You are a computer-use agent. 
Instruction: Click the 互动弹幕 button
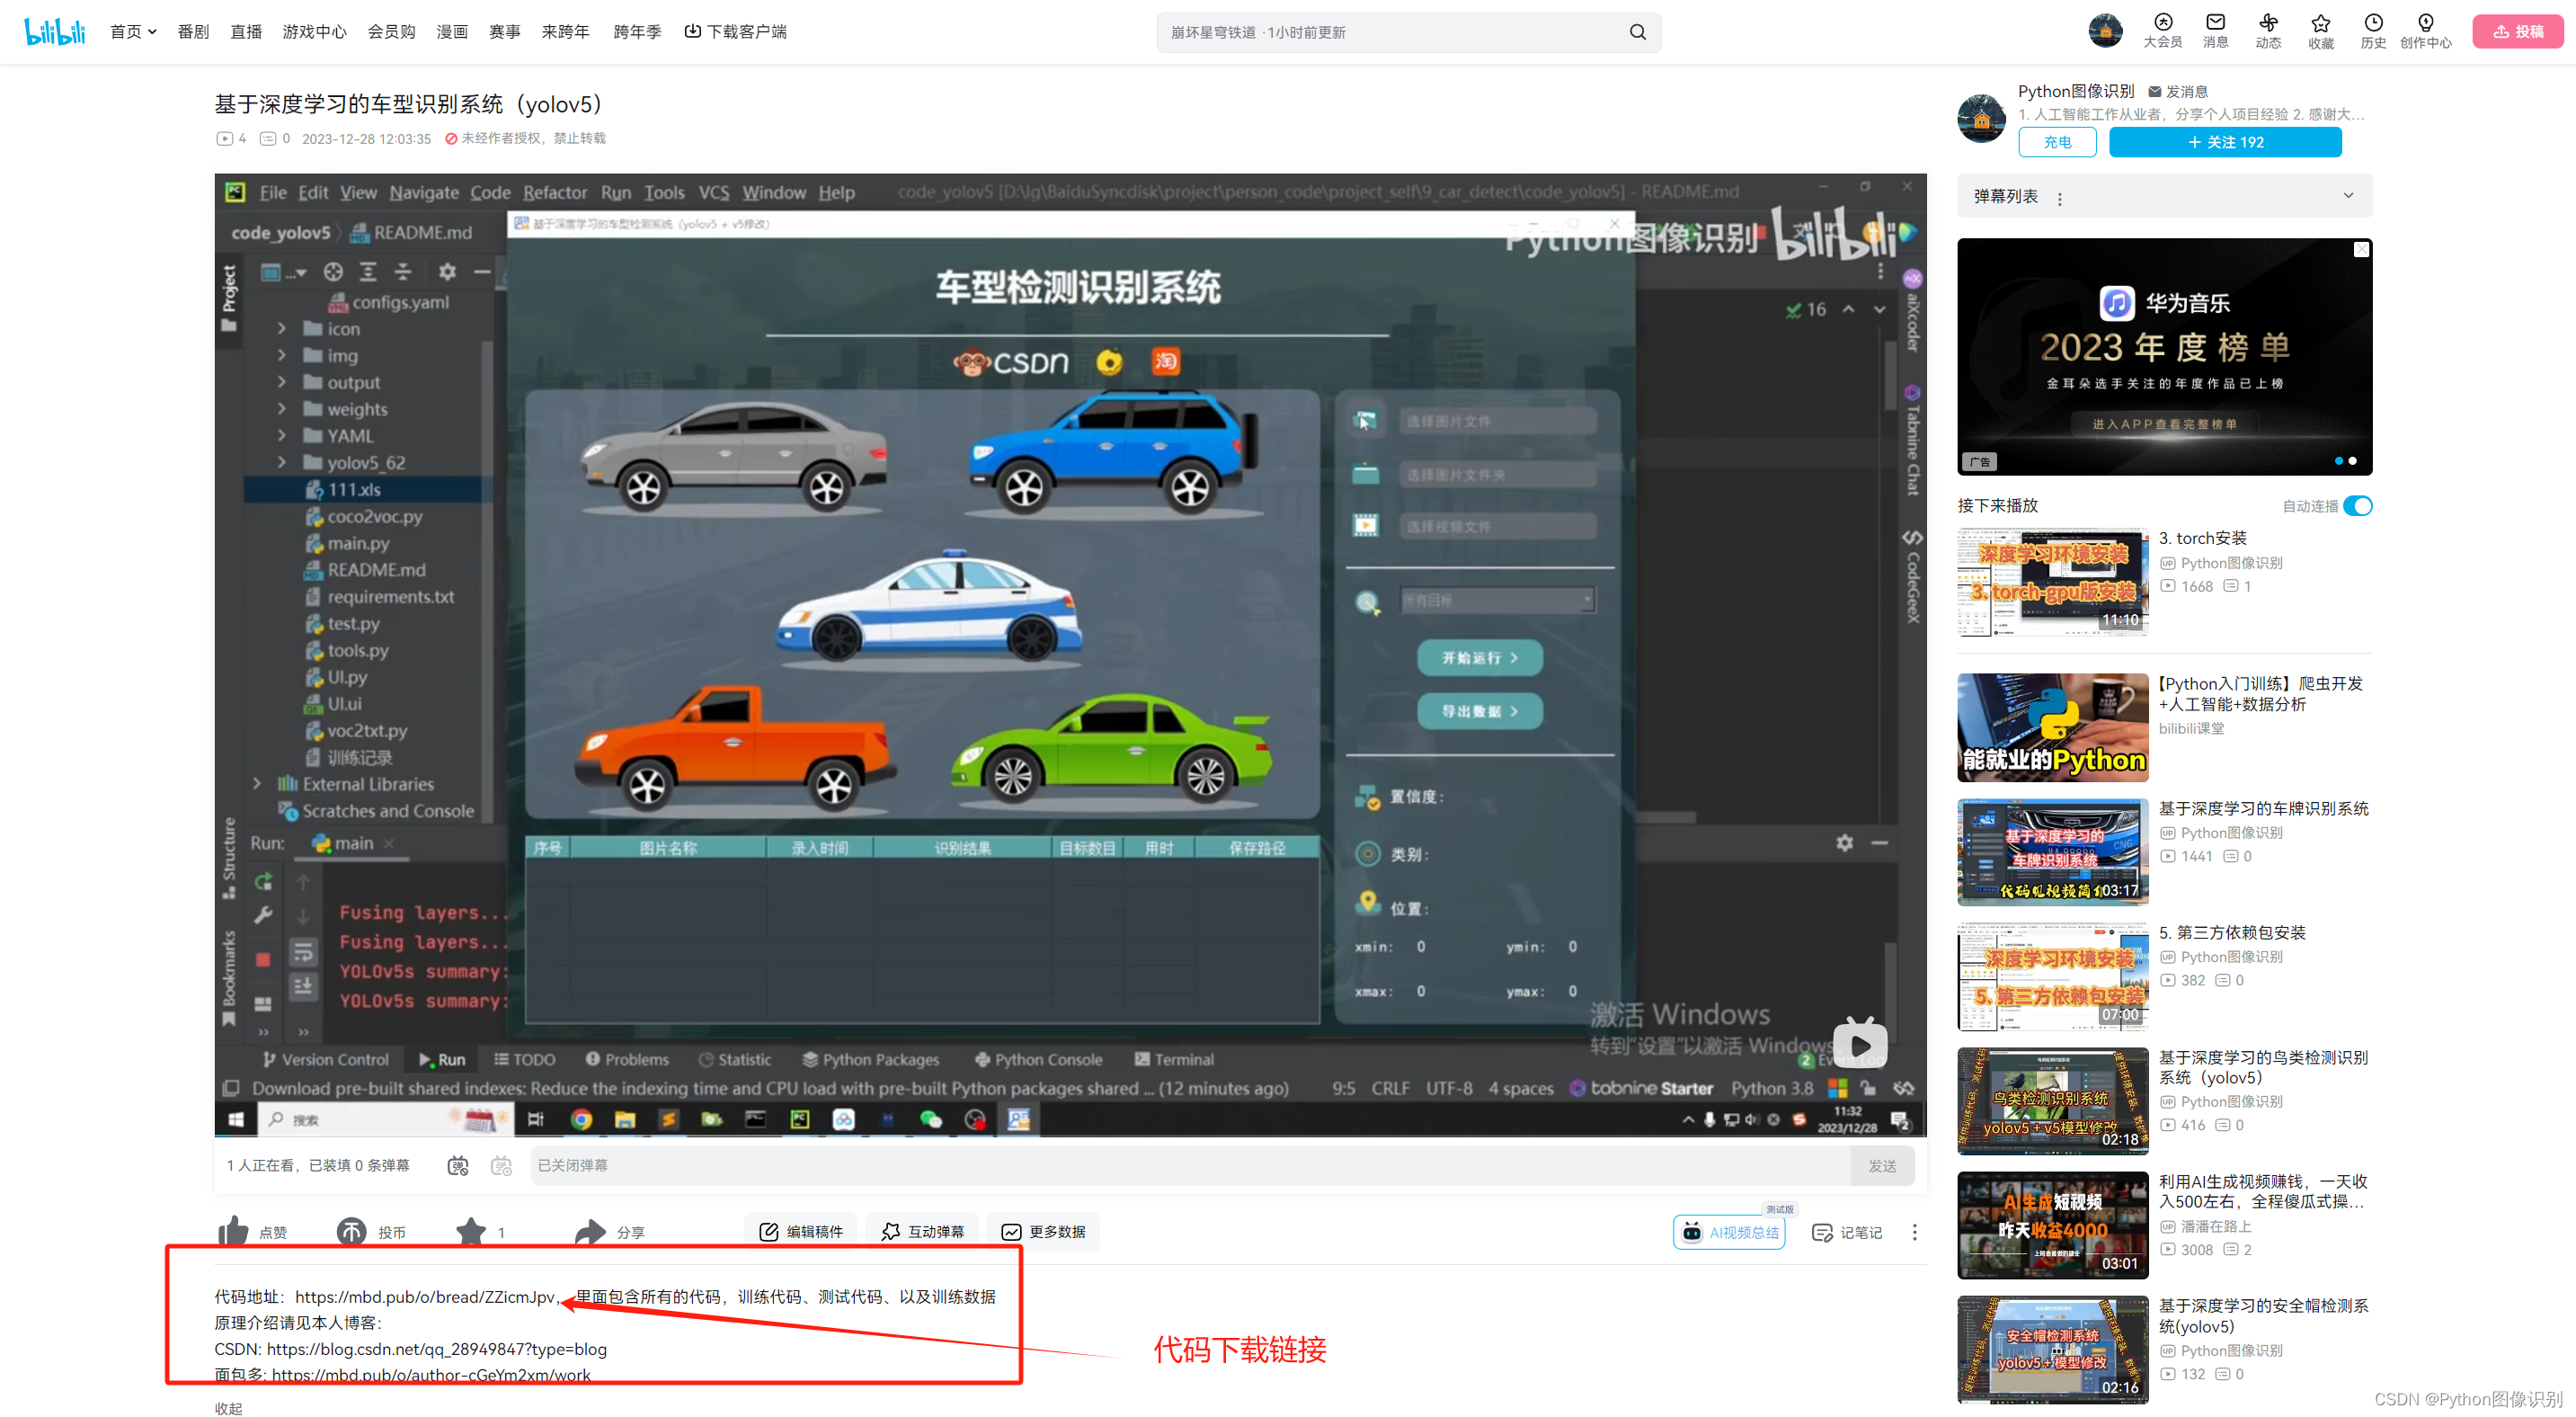[x=922, y=1231]
